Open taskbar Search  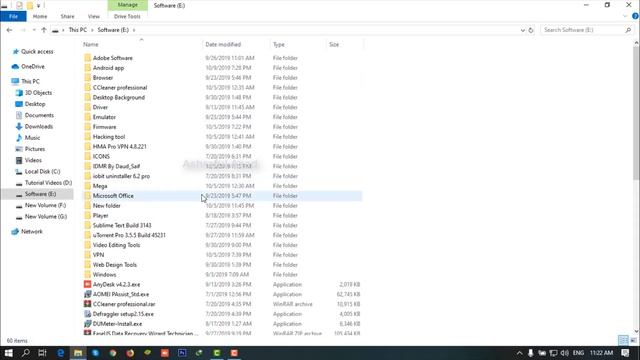25,353
